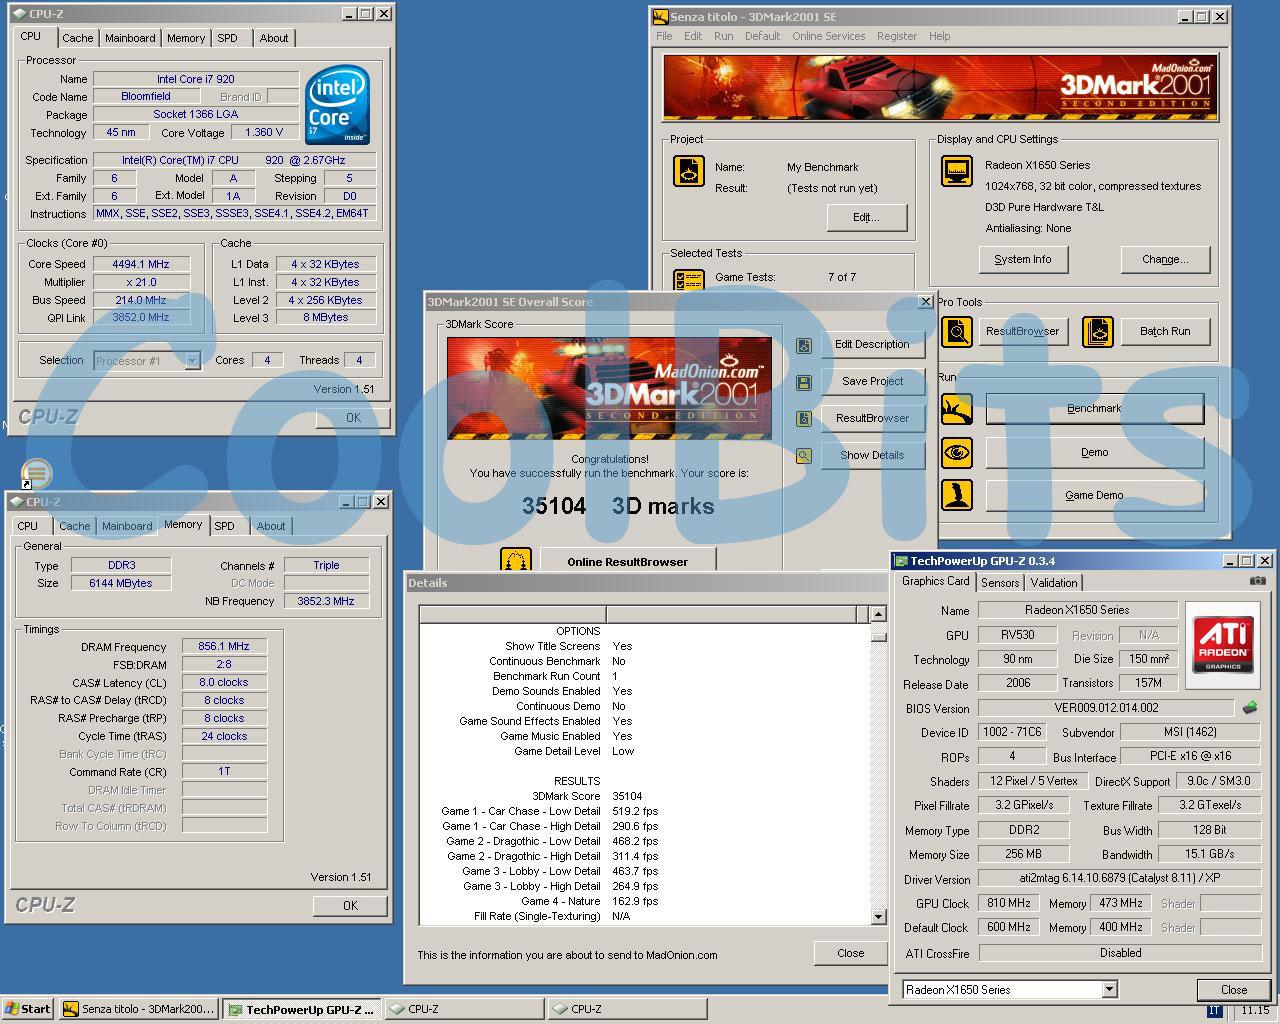Click the Demo button

pyautogui.click(x=1095, y=452)
